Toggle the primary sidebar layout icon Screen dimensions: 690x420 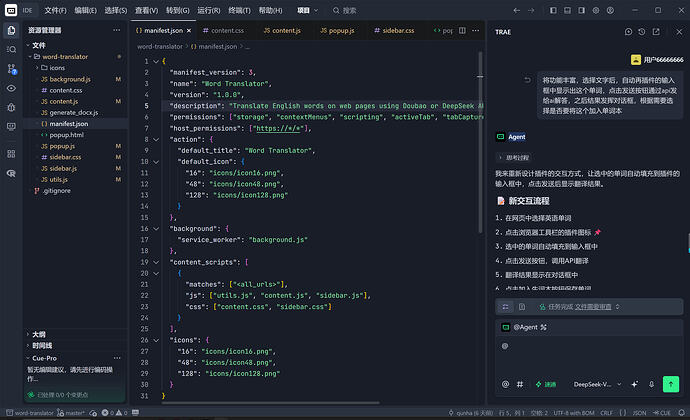point(553,10)
